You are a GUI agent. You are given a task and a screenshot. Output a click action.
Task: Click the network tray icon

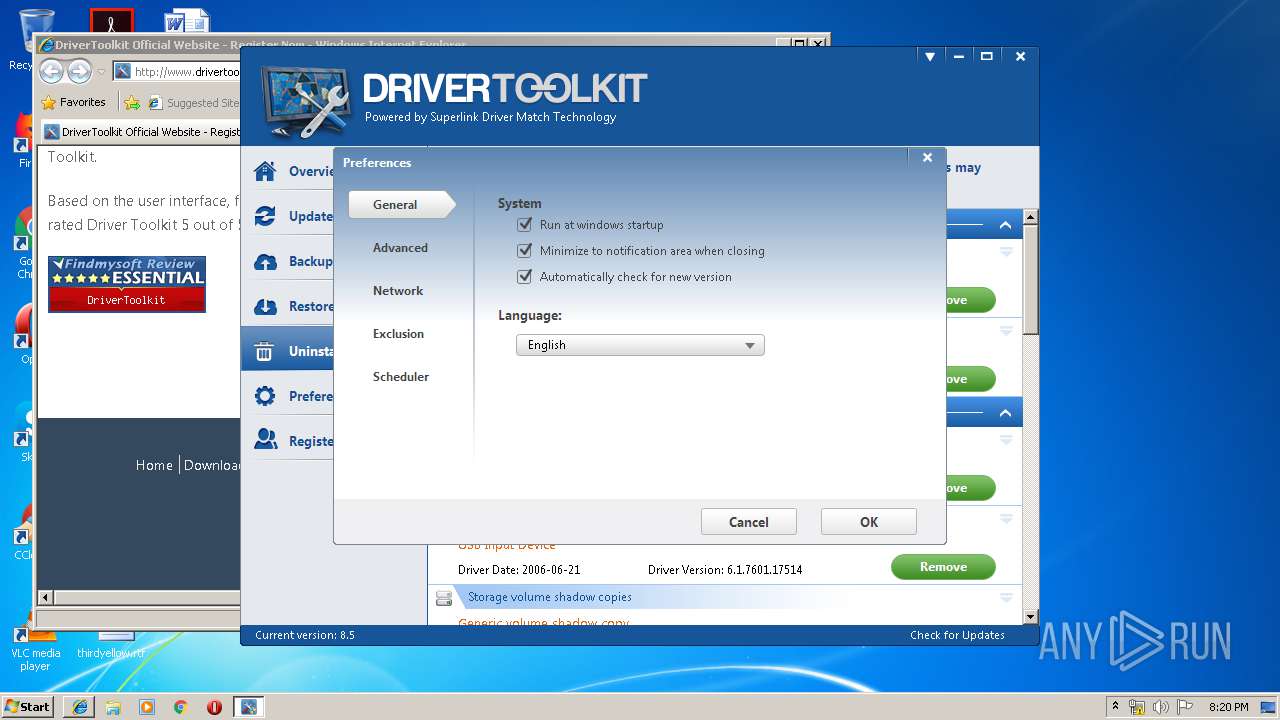[1137, 707]
